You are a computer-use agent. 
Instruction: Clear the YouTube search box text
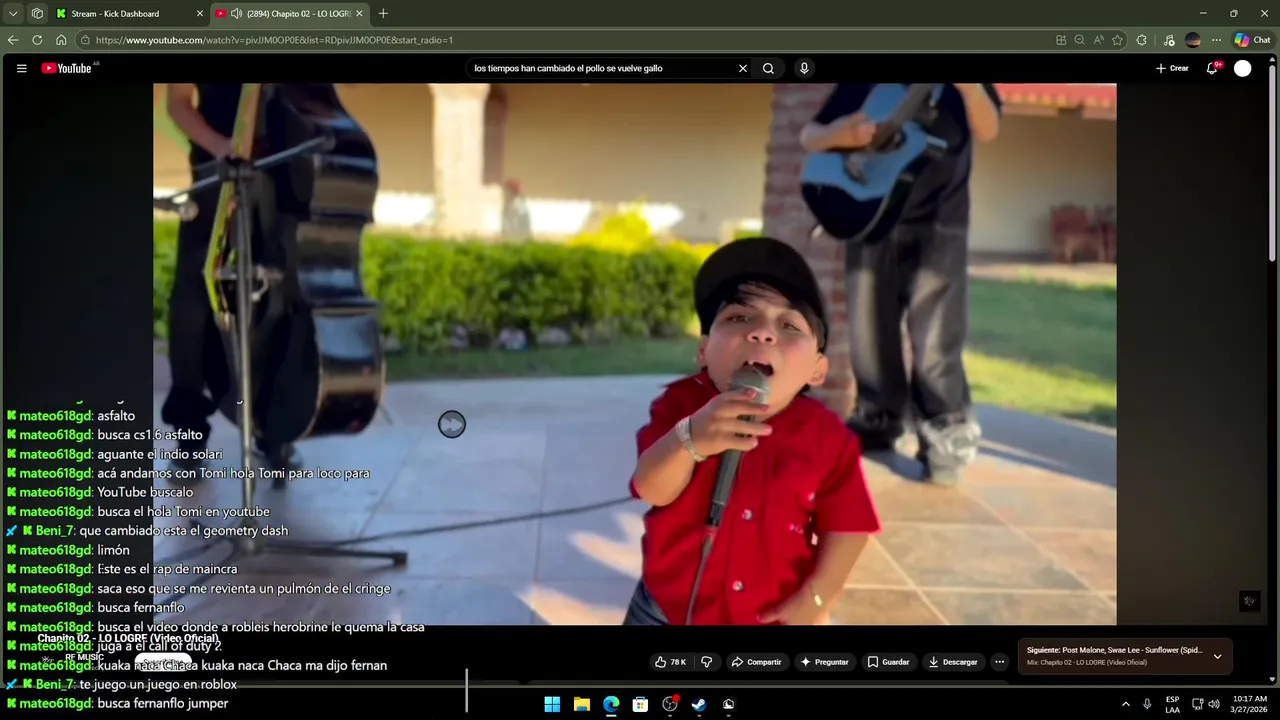pos(743,68)
